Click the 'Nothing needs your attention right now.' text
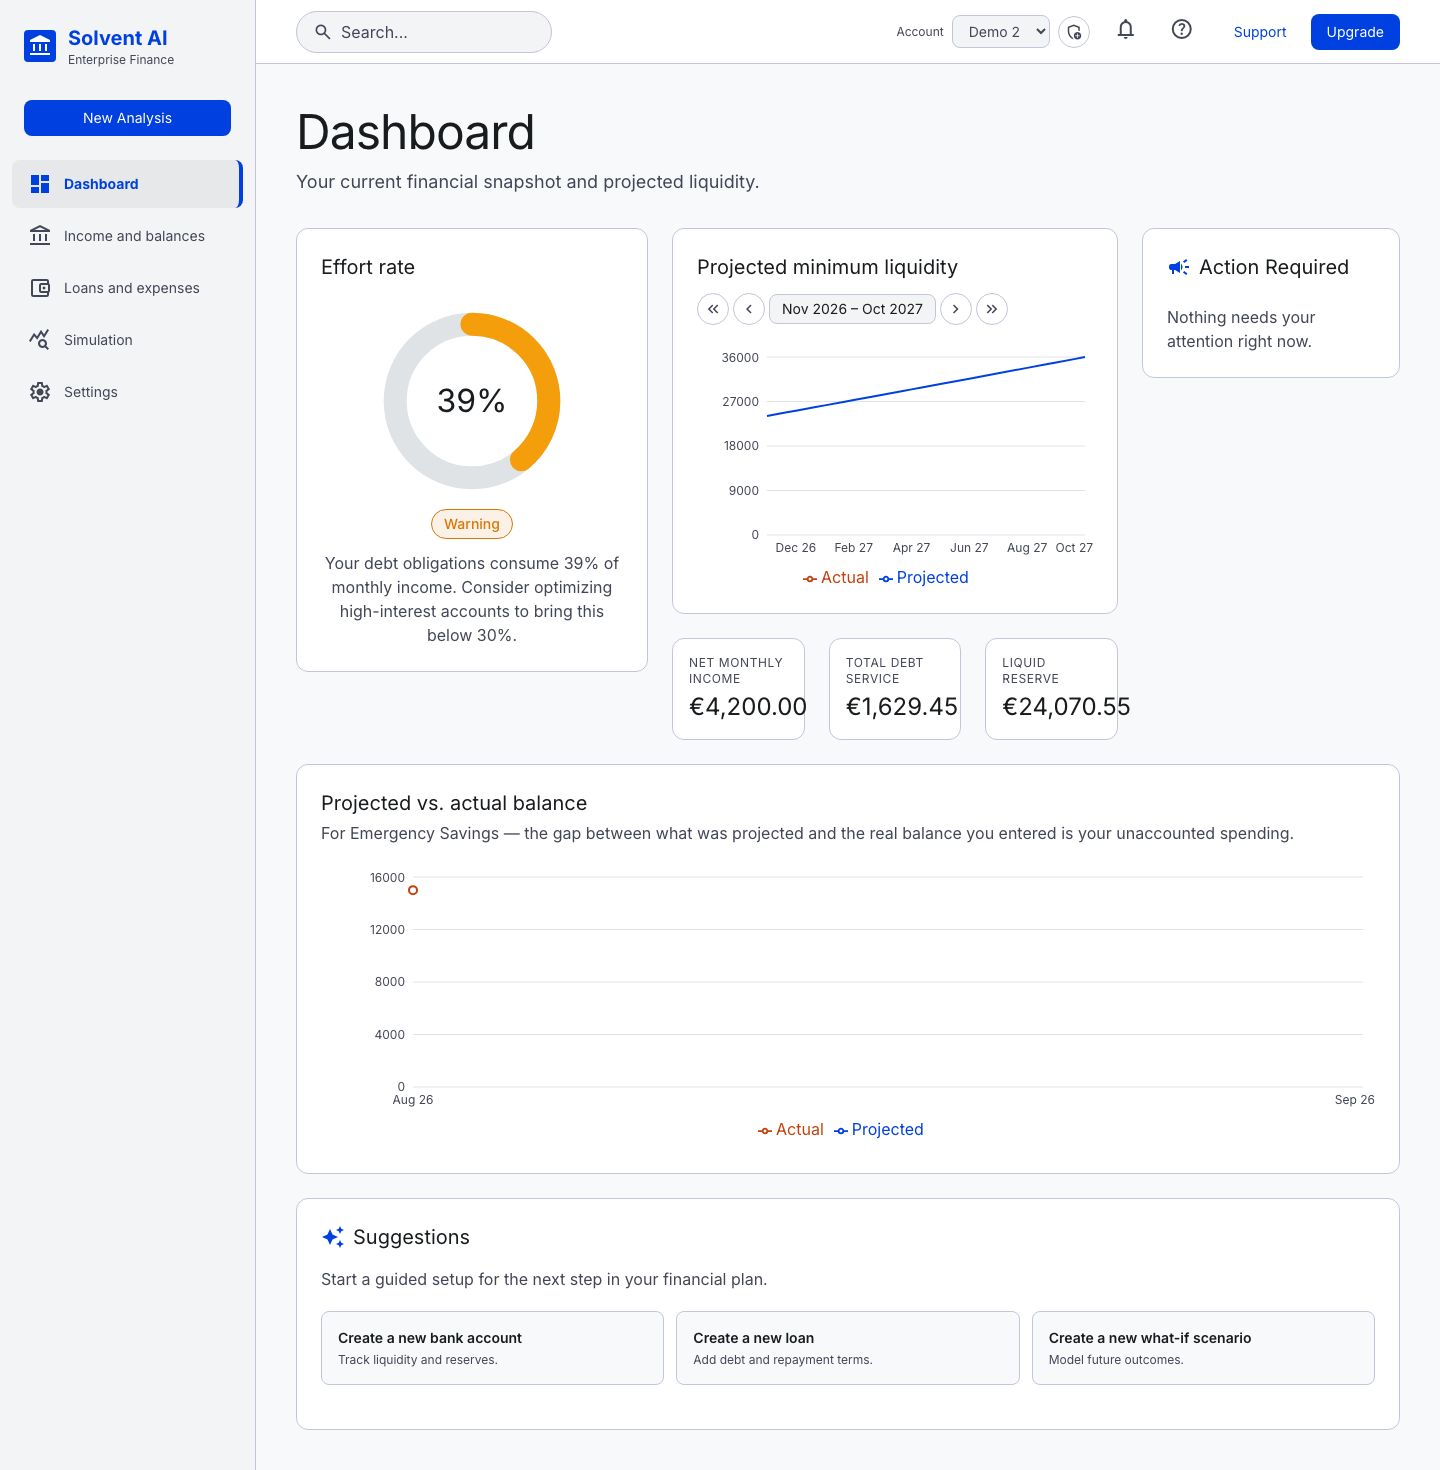This screenshot has width=1440, height=1470. (x=1241, y=329)
